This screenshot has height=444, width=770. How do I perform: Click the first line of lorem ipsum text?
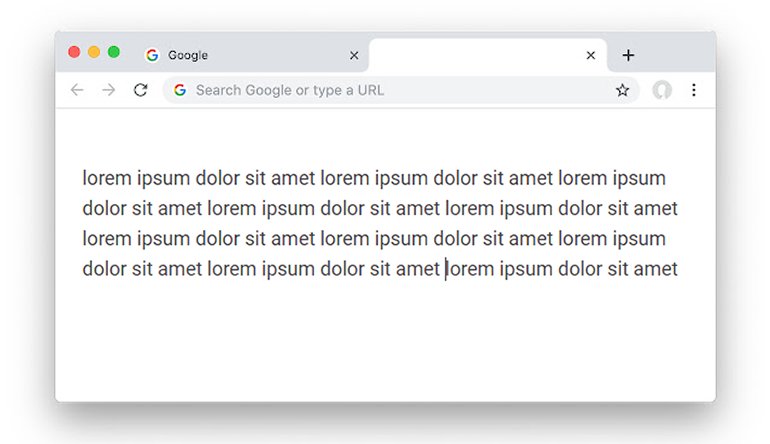click(x=374, y=179)
